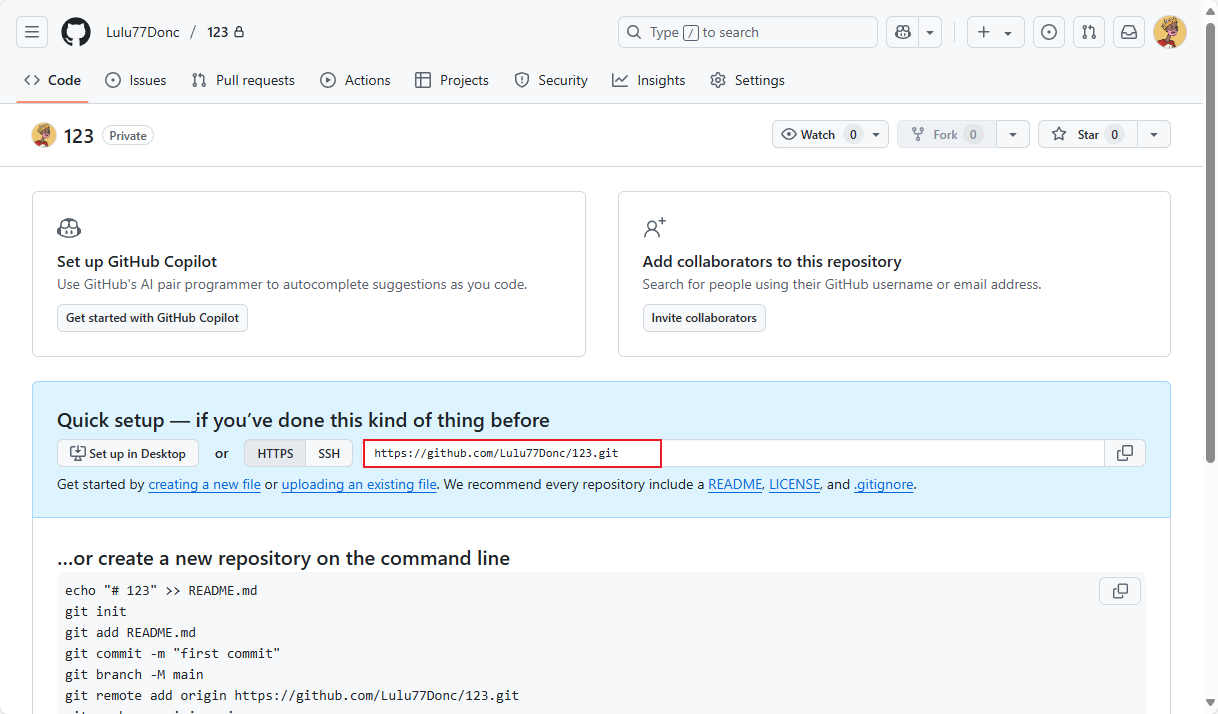Select the SSH protocol toggle
The width and height of the screenshot is (1218, 714).
[x=329, y=453]
